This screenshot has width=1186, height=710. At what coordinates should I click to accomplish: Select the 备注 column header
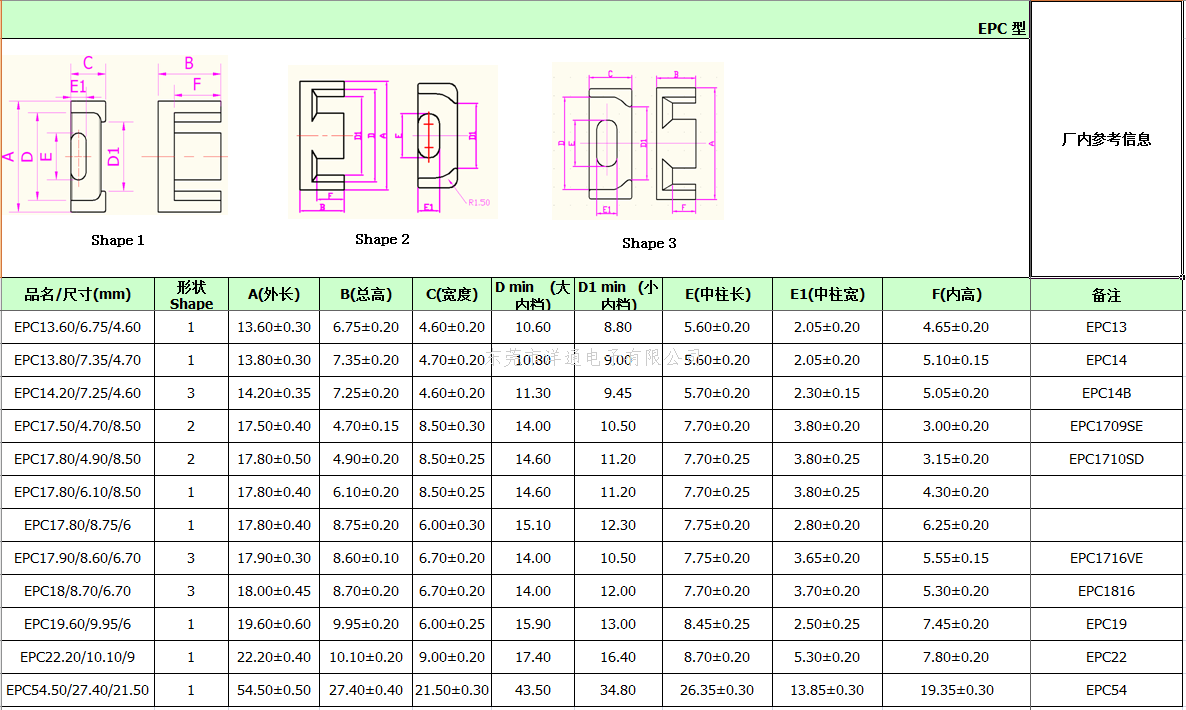point(1106,296)
